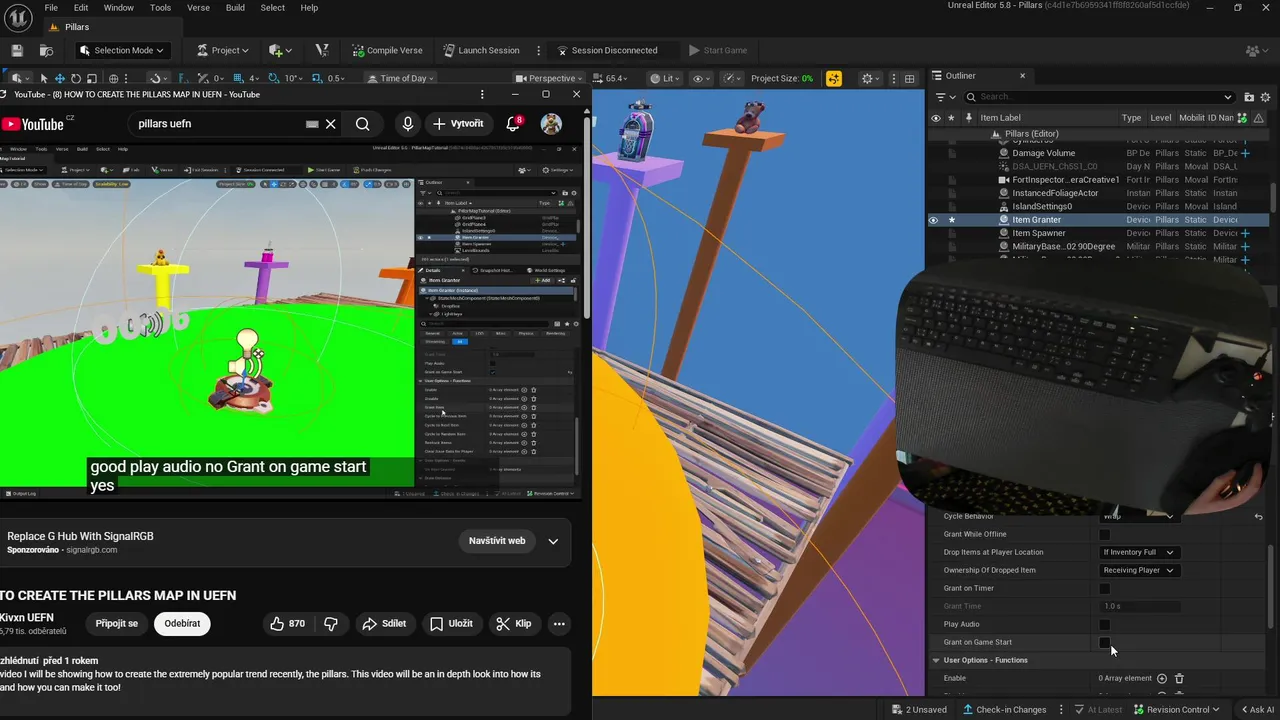
Task: Open the viewport Show eye dropdown
Action: (x=702, y=78)
